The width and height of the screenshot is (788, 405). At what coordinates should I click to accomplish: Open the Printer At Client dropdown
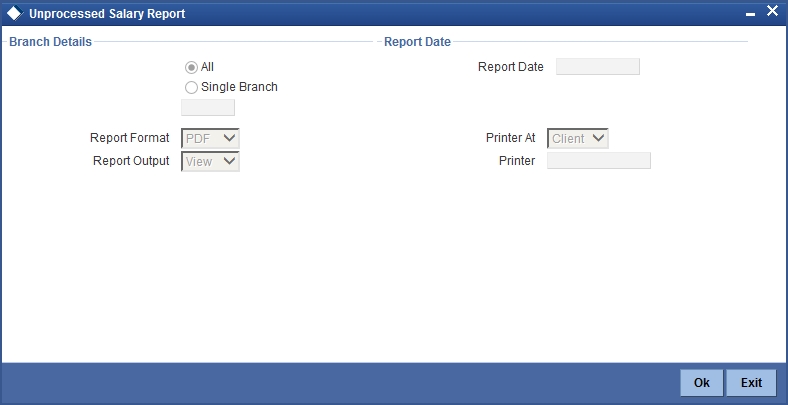pos(577,138)
